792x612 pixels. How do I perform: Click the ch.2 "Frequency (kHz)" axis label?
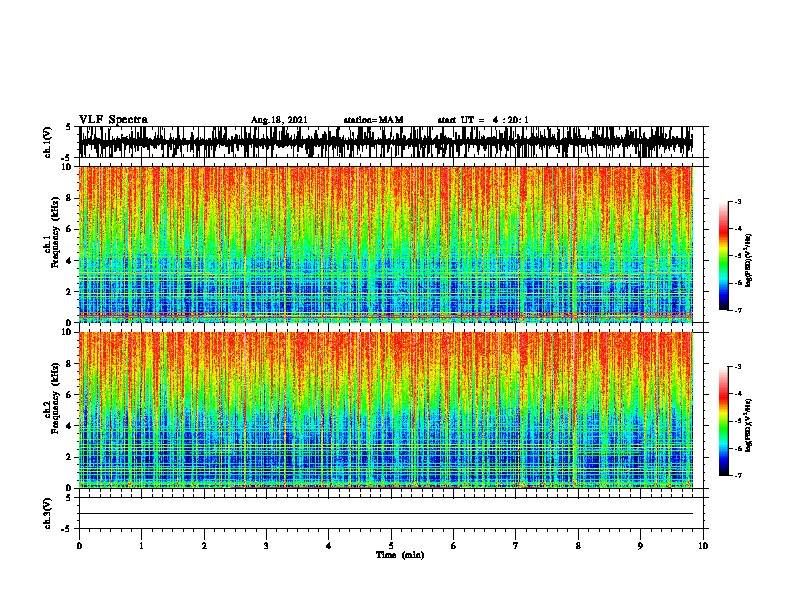(56, 398)
